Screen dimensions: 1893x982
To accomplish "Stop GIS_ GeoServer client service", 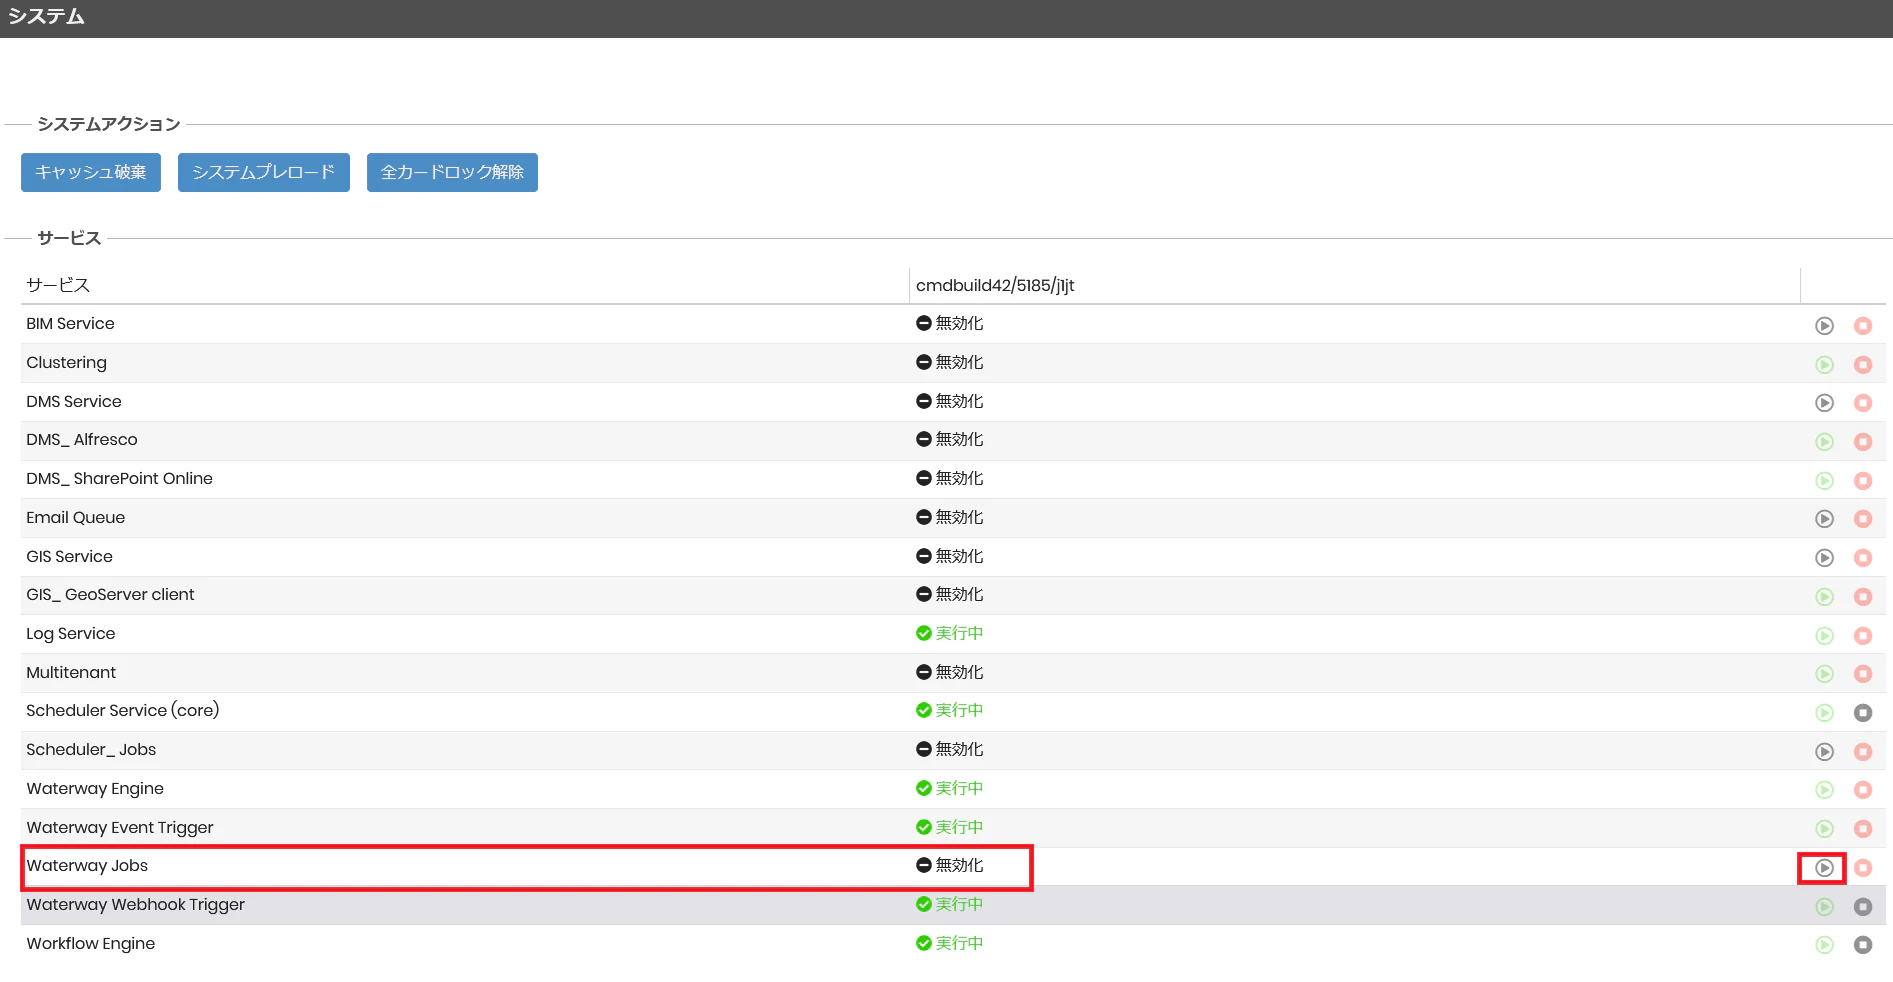I will (x=1862, y=596).
